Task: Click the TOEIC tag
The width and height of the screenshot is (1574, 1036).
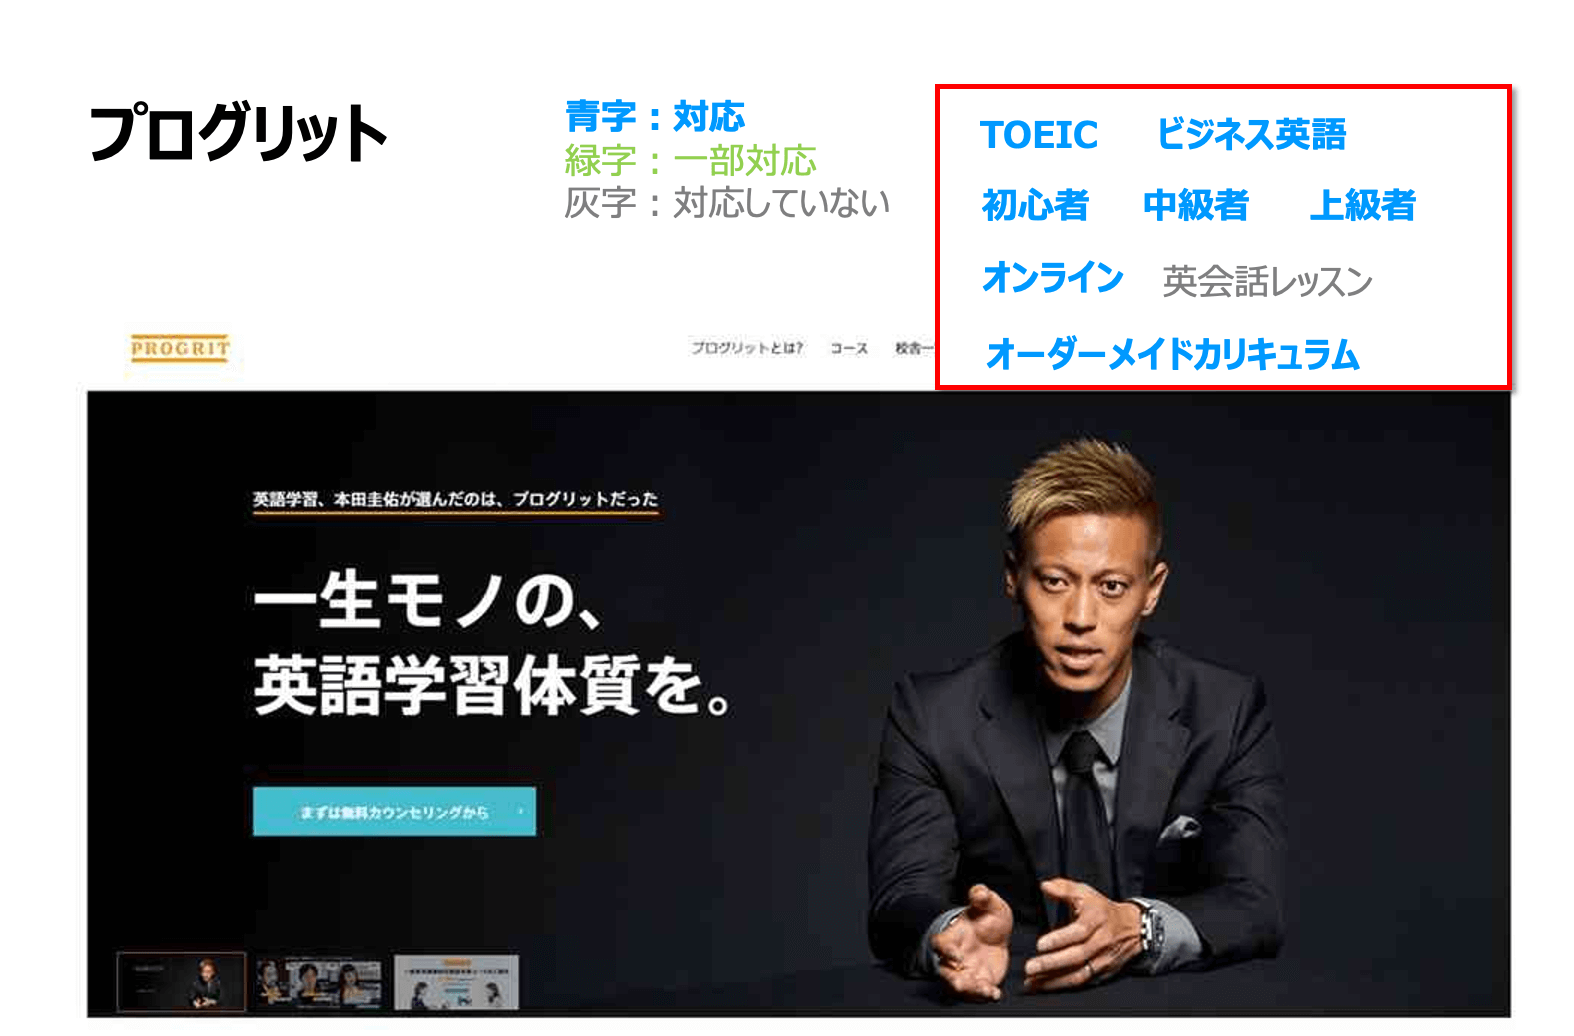Action: point(1039,135)
